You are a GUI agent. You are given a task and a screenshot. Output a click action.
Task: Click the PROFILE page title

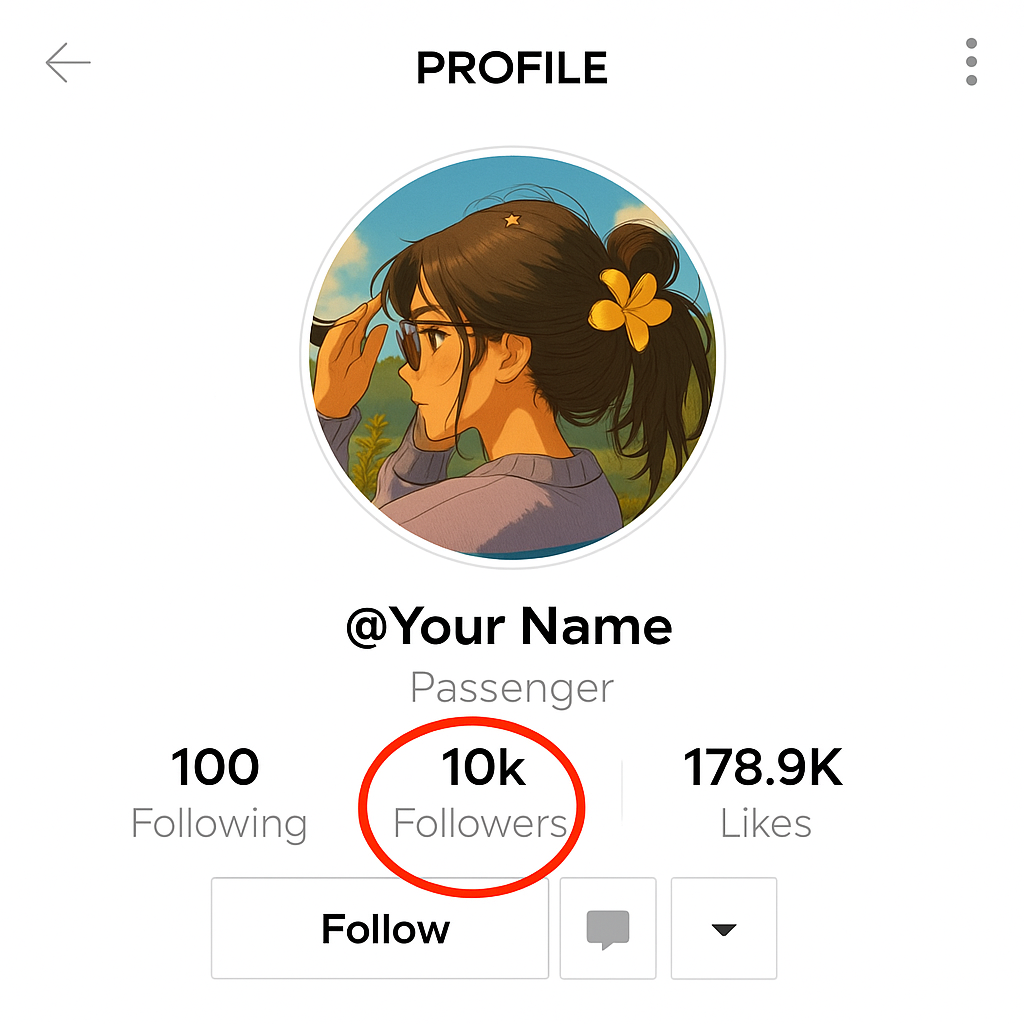[x=512, y=68]
